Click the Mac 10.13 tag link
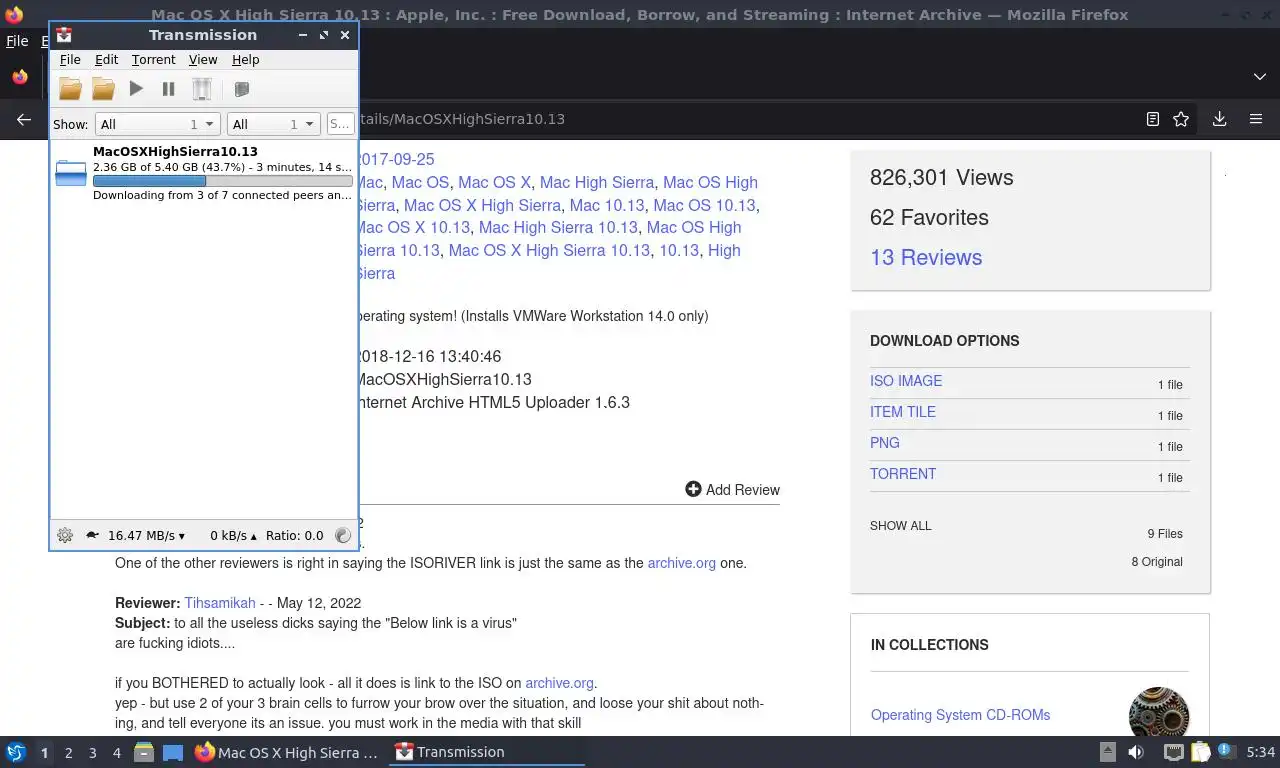 coord(607,205)
